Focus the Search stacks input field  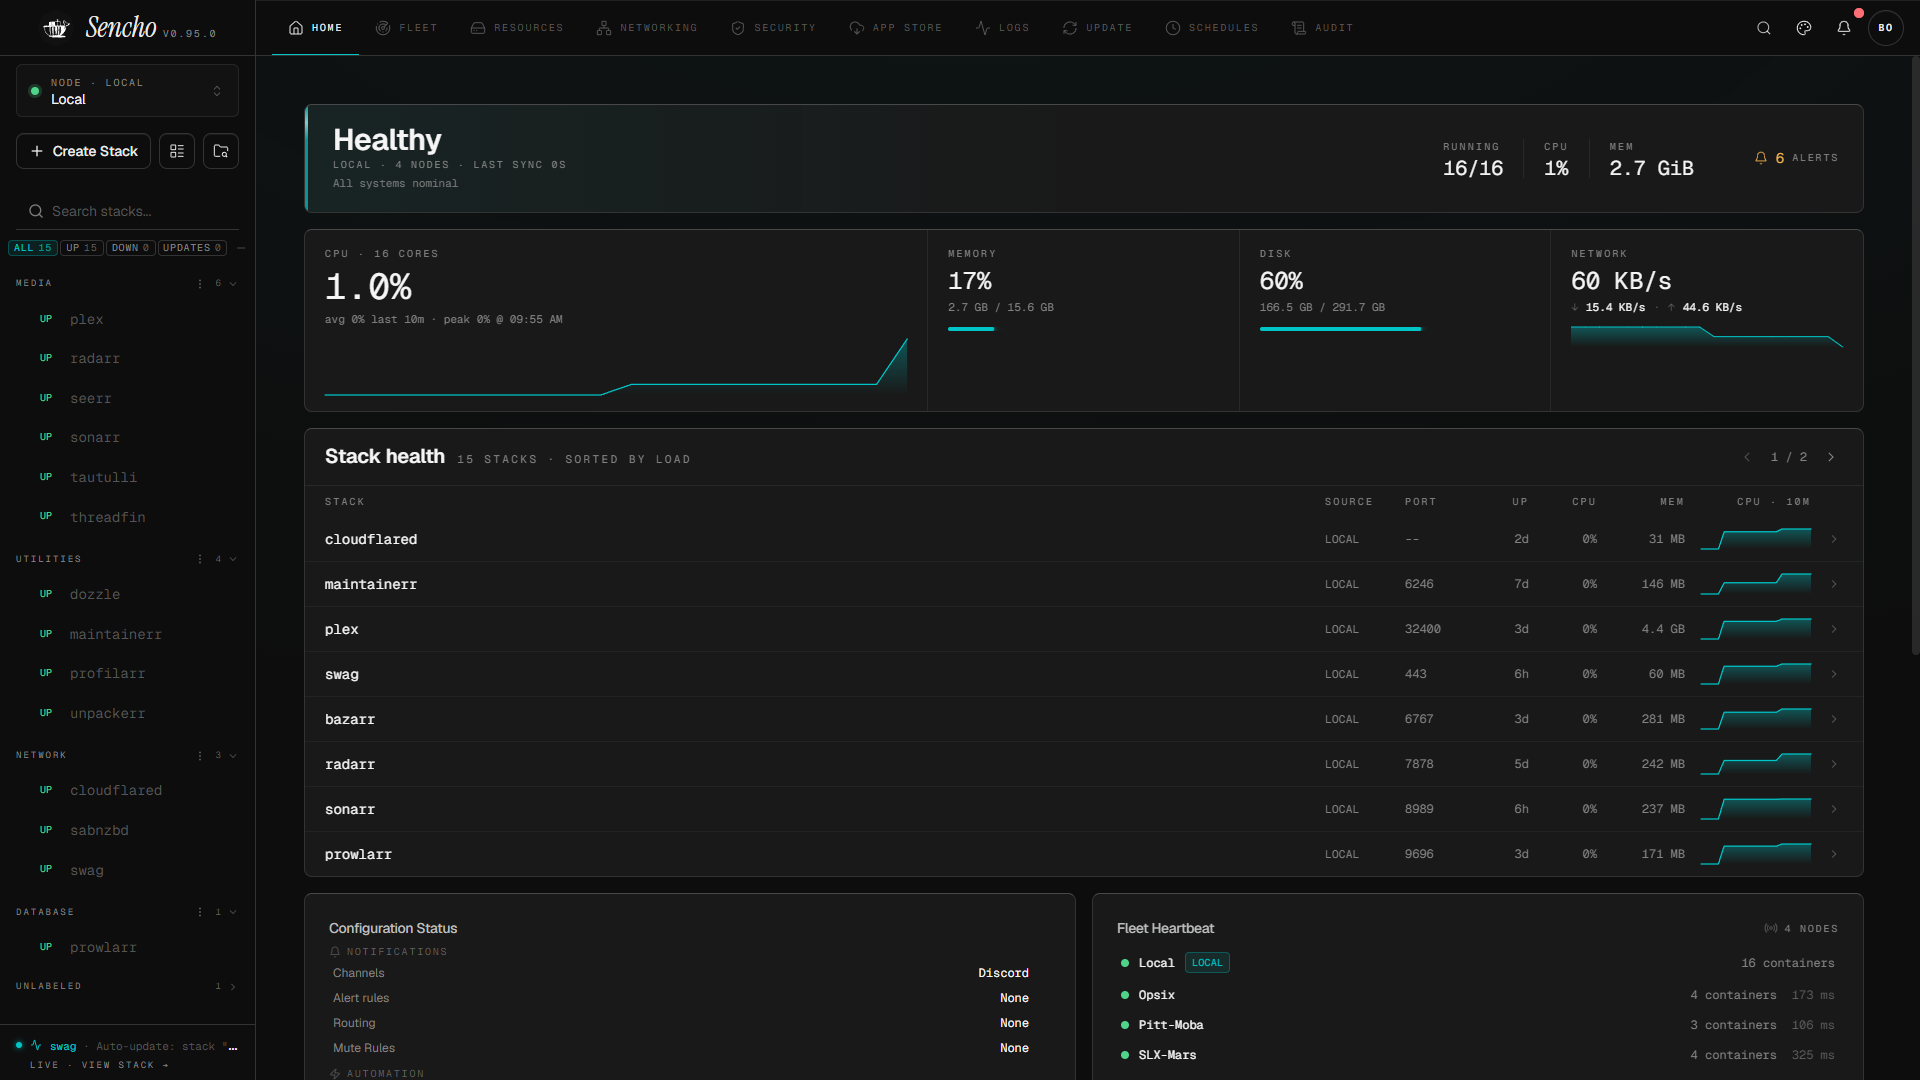click(x=127, y=211)
